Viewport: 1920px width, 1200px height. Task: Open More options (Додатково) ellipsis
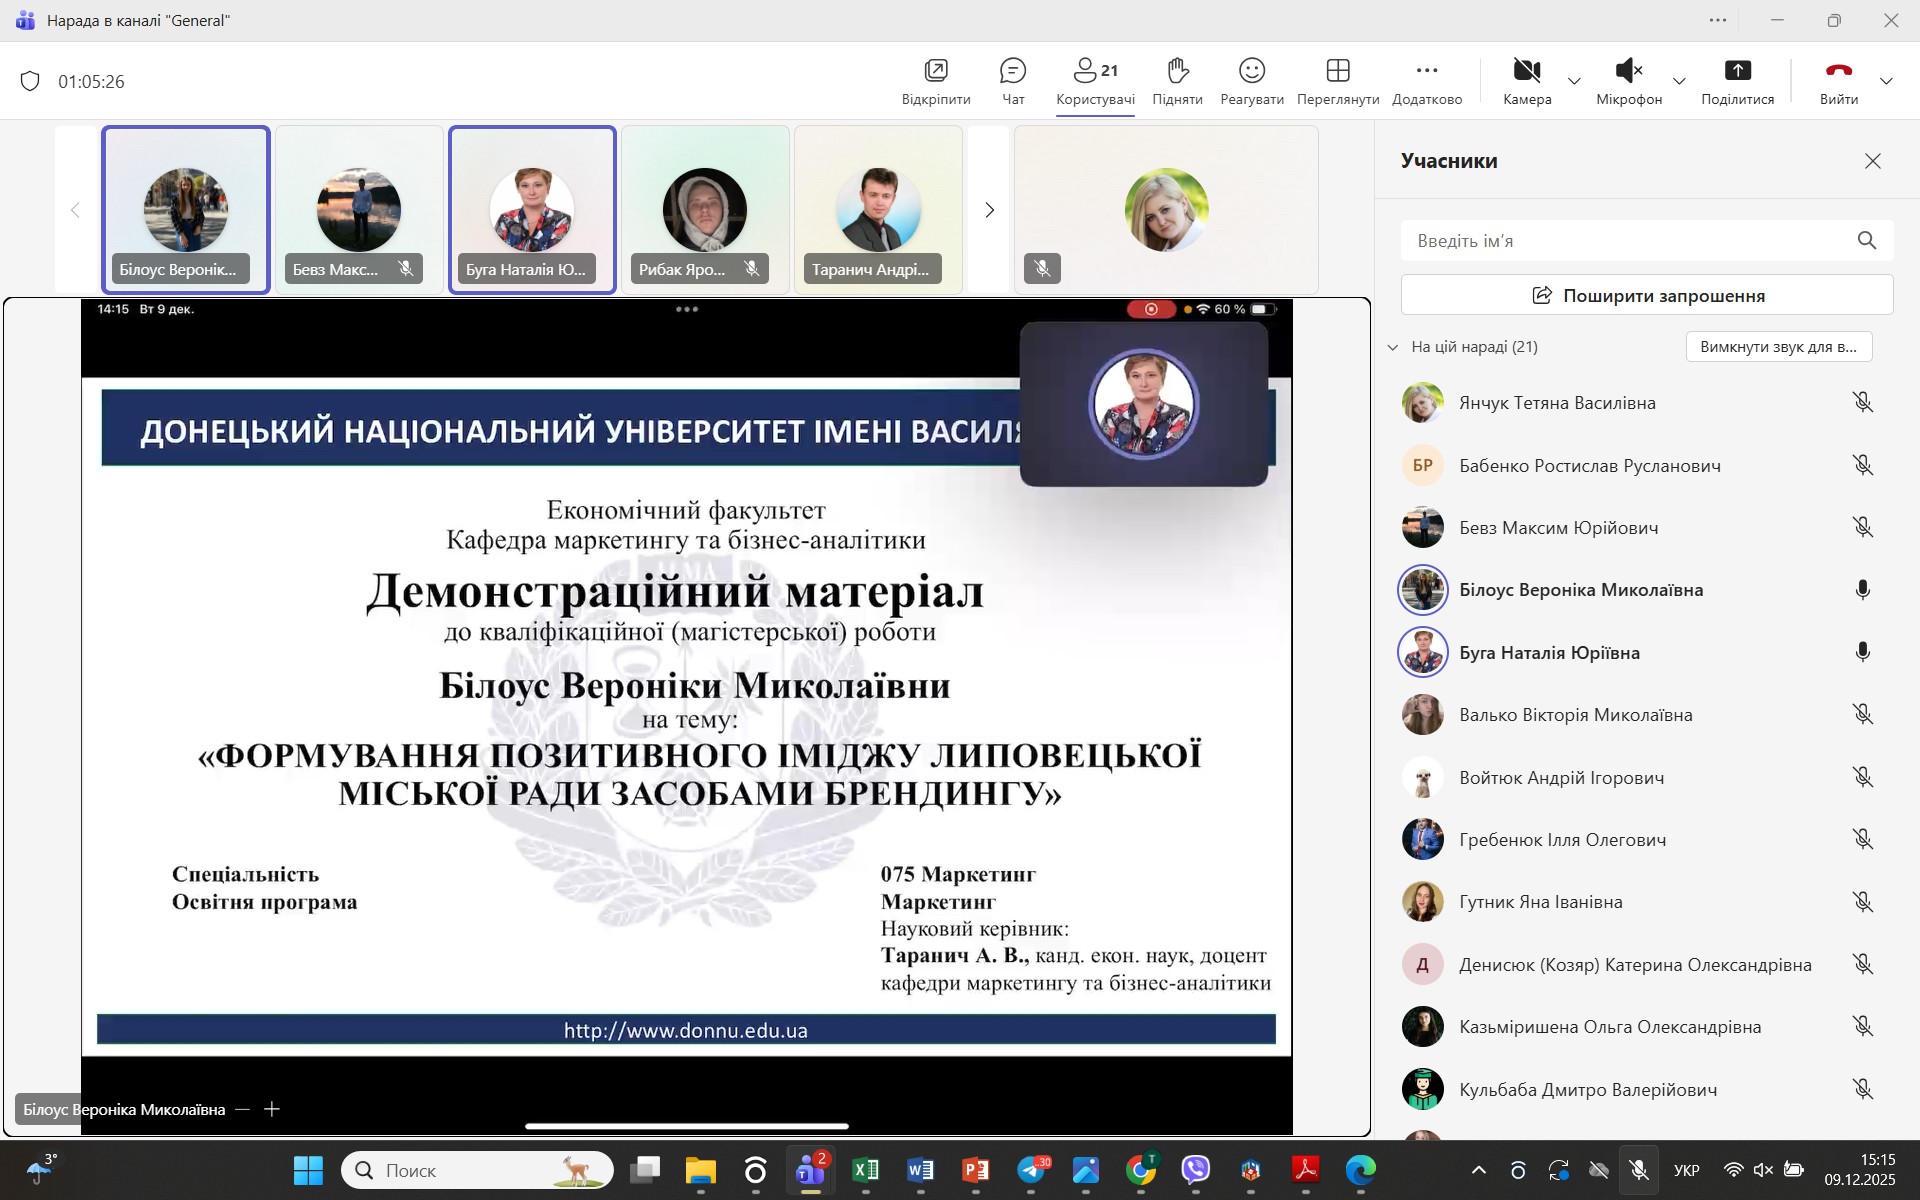[x=1427, y=71]
